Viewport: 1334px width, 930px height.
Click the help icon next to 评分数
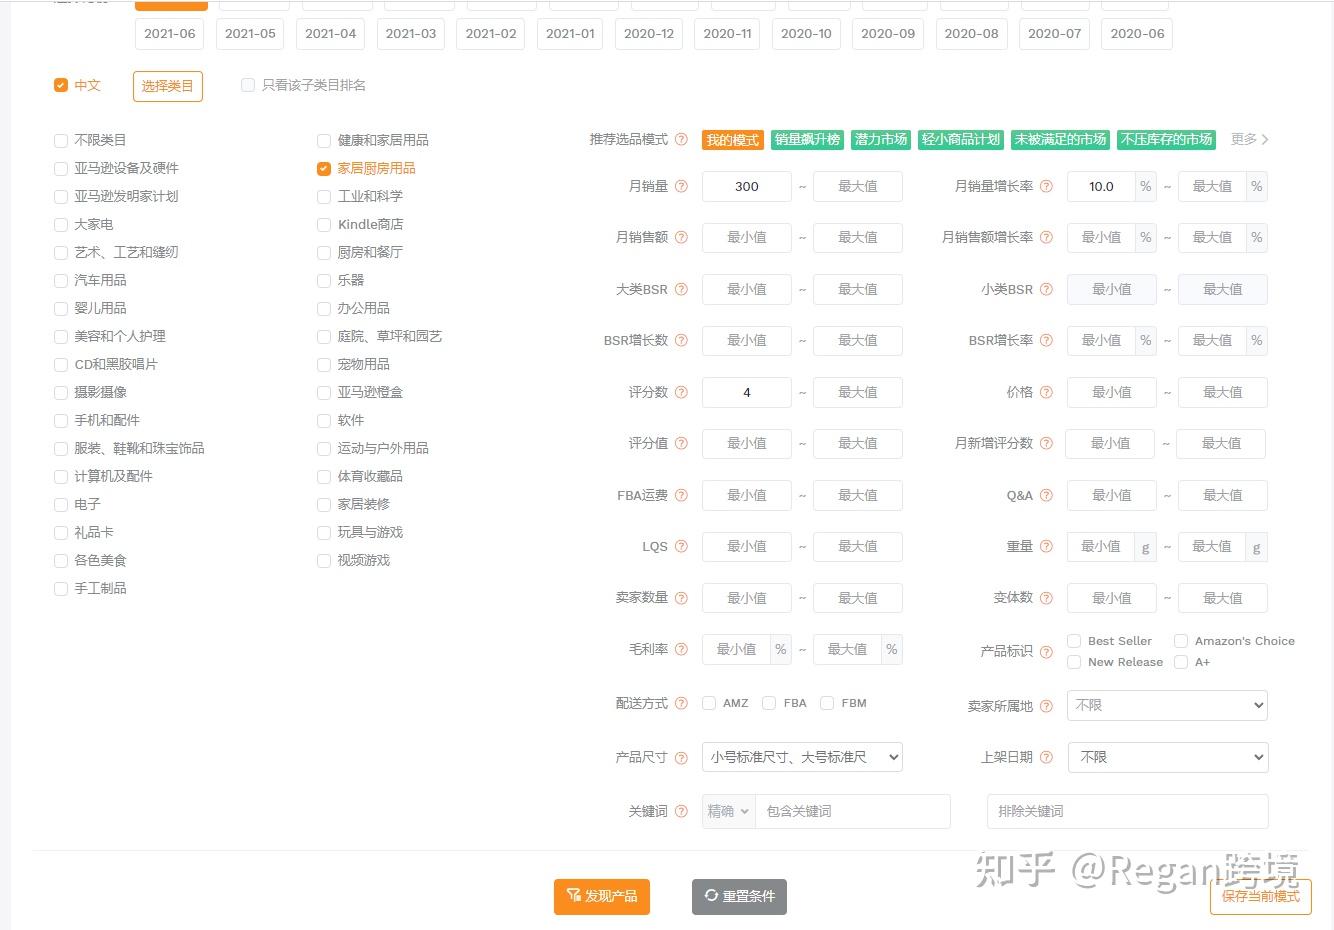tap(681, 392)
